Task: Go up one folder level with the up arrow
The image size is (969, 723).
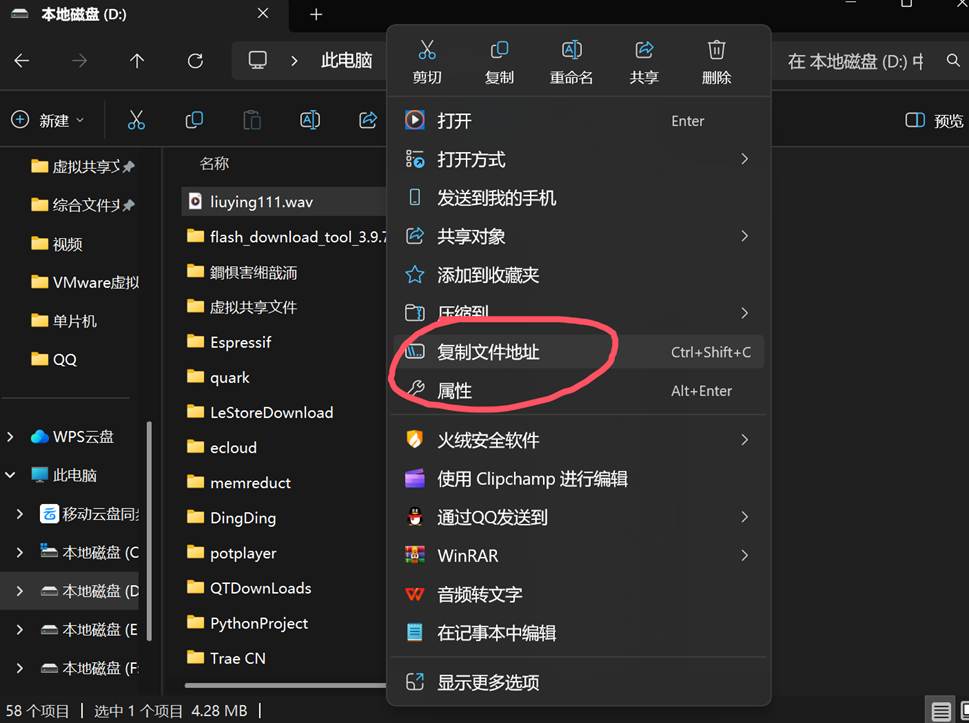Action: 137,61
